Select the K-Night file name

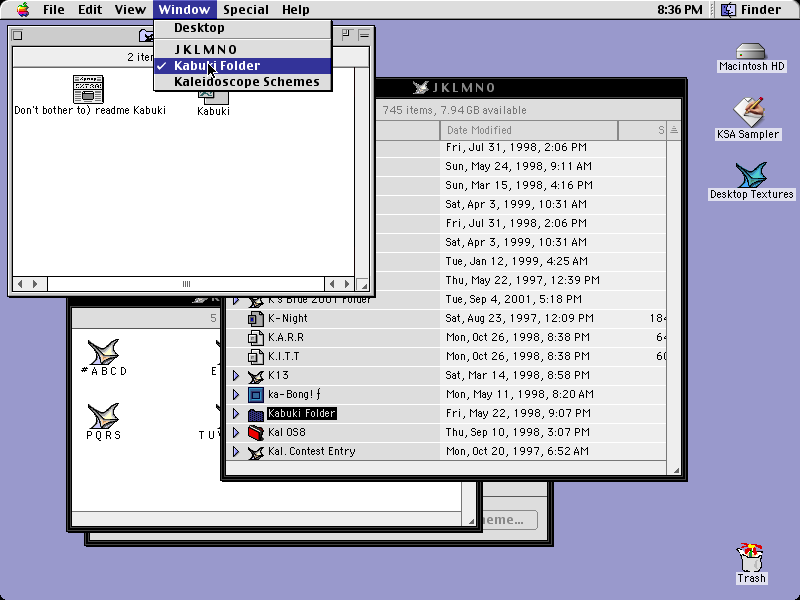point(288,318)
